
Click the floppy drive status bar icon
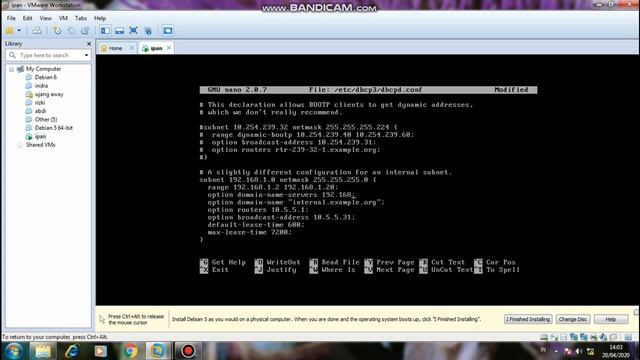(x=564, y=337)
